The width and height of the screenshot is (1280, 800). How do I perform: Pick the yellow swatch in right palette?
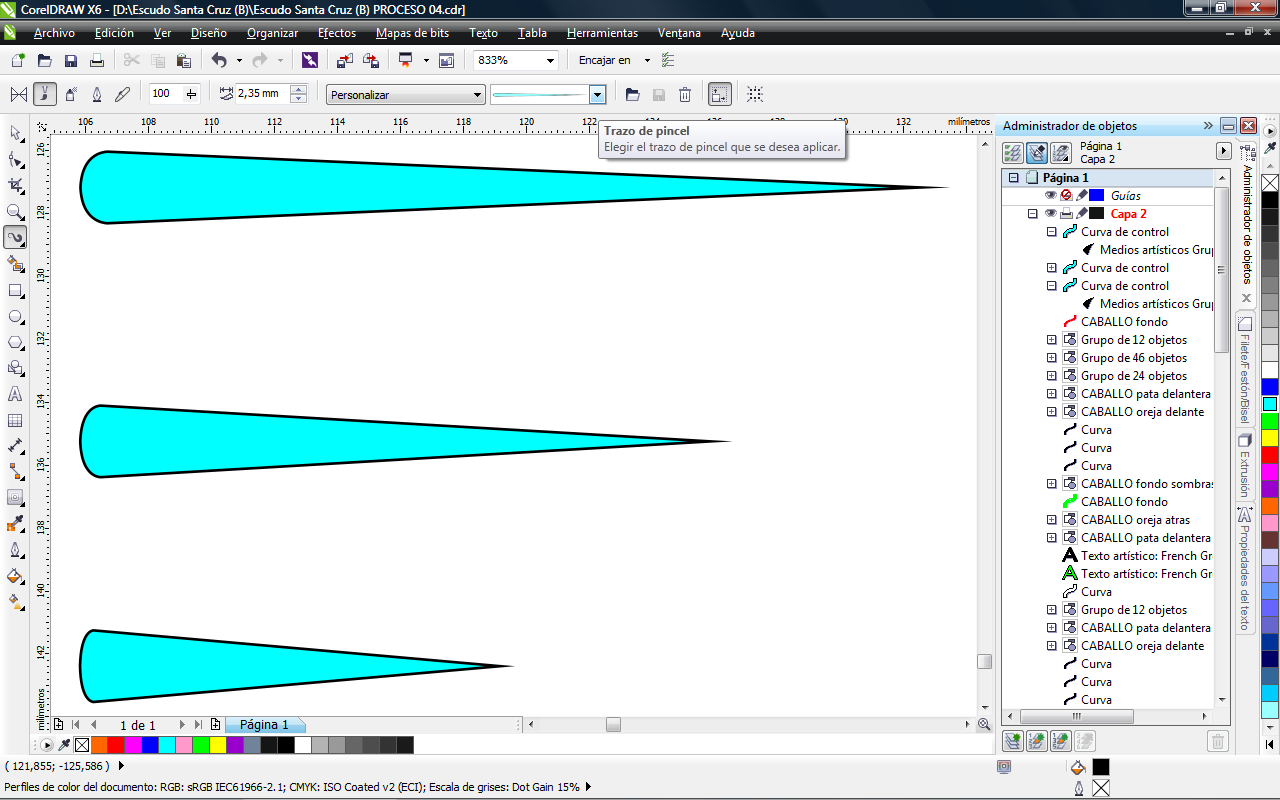(x=1269, y=437)
